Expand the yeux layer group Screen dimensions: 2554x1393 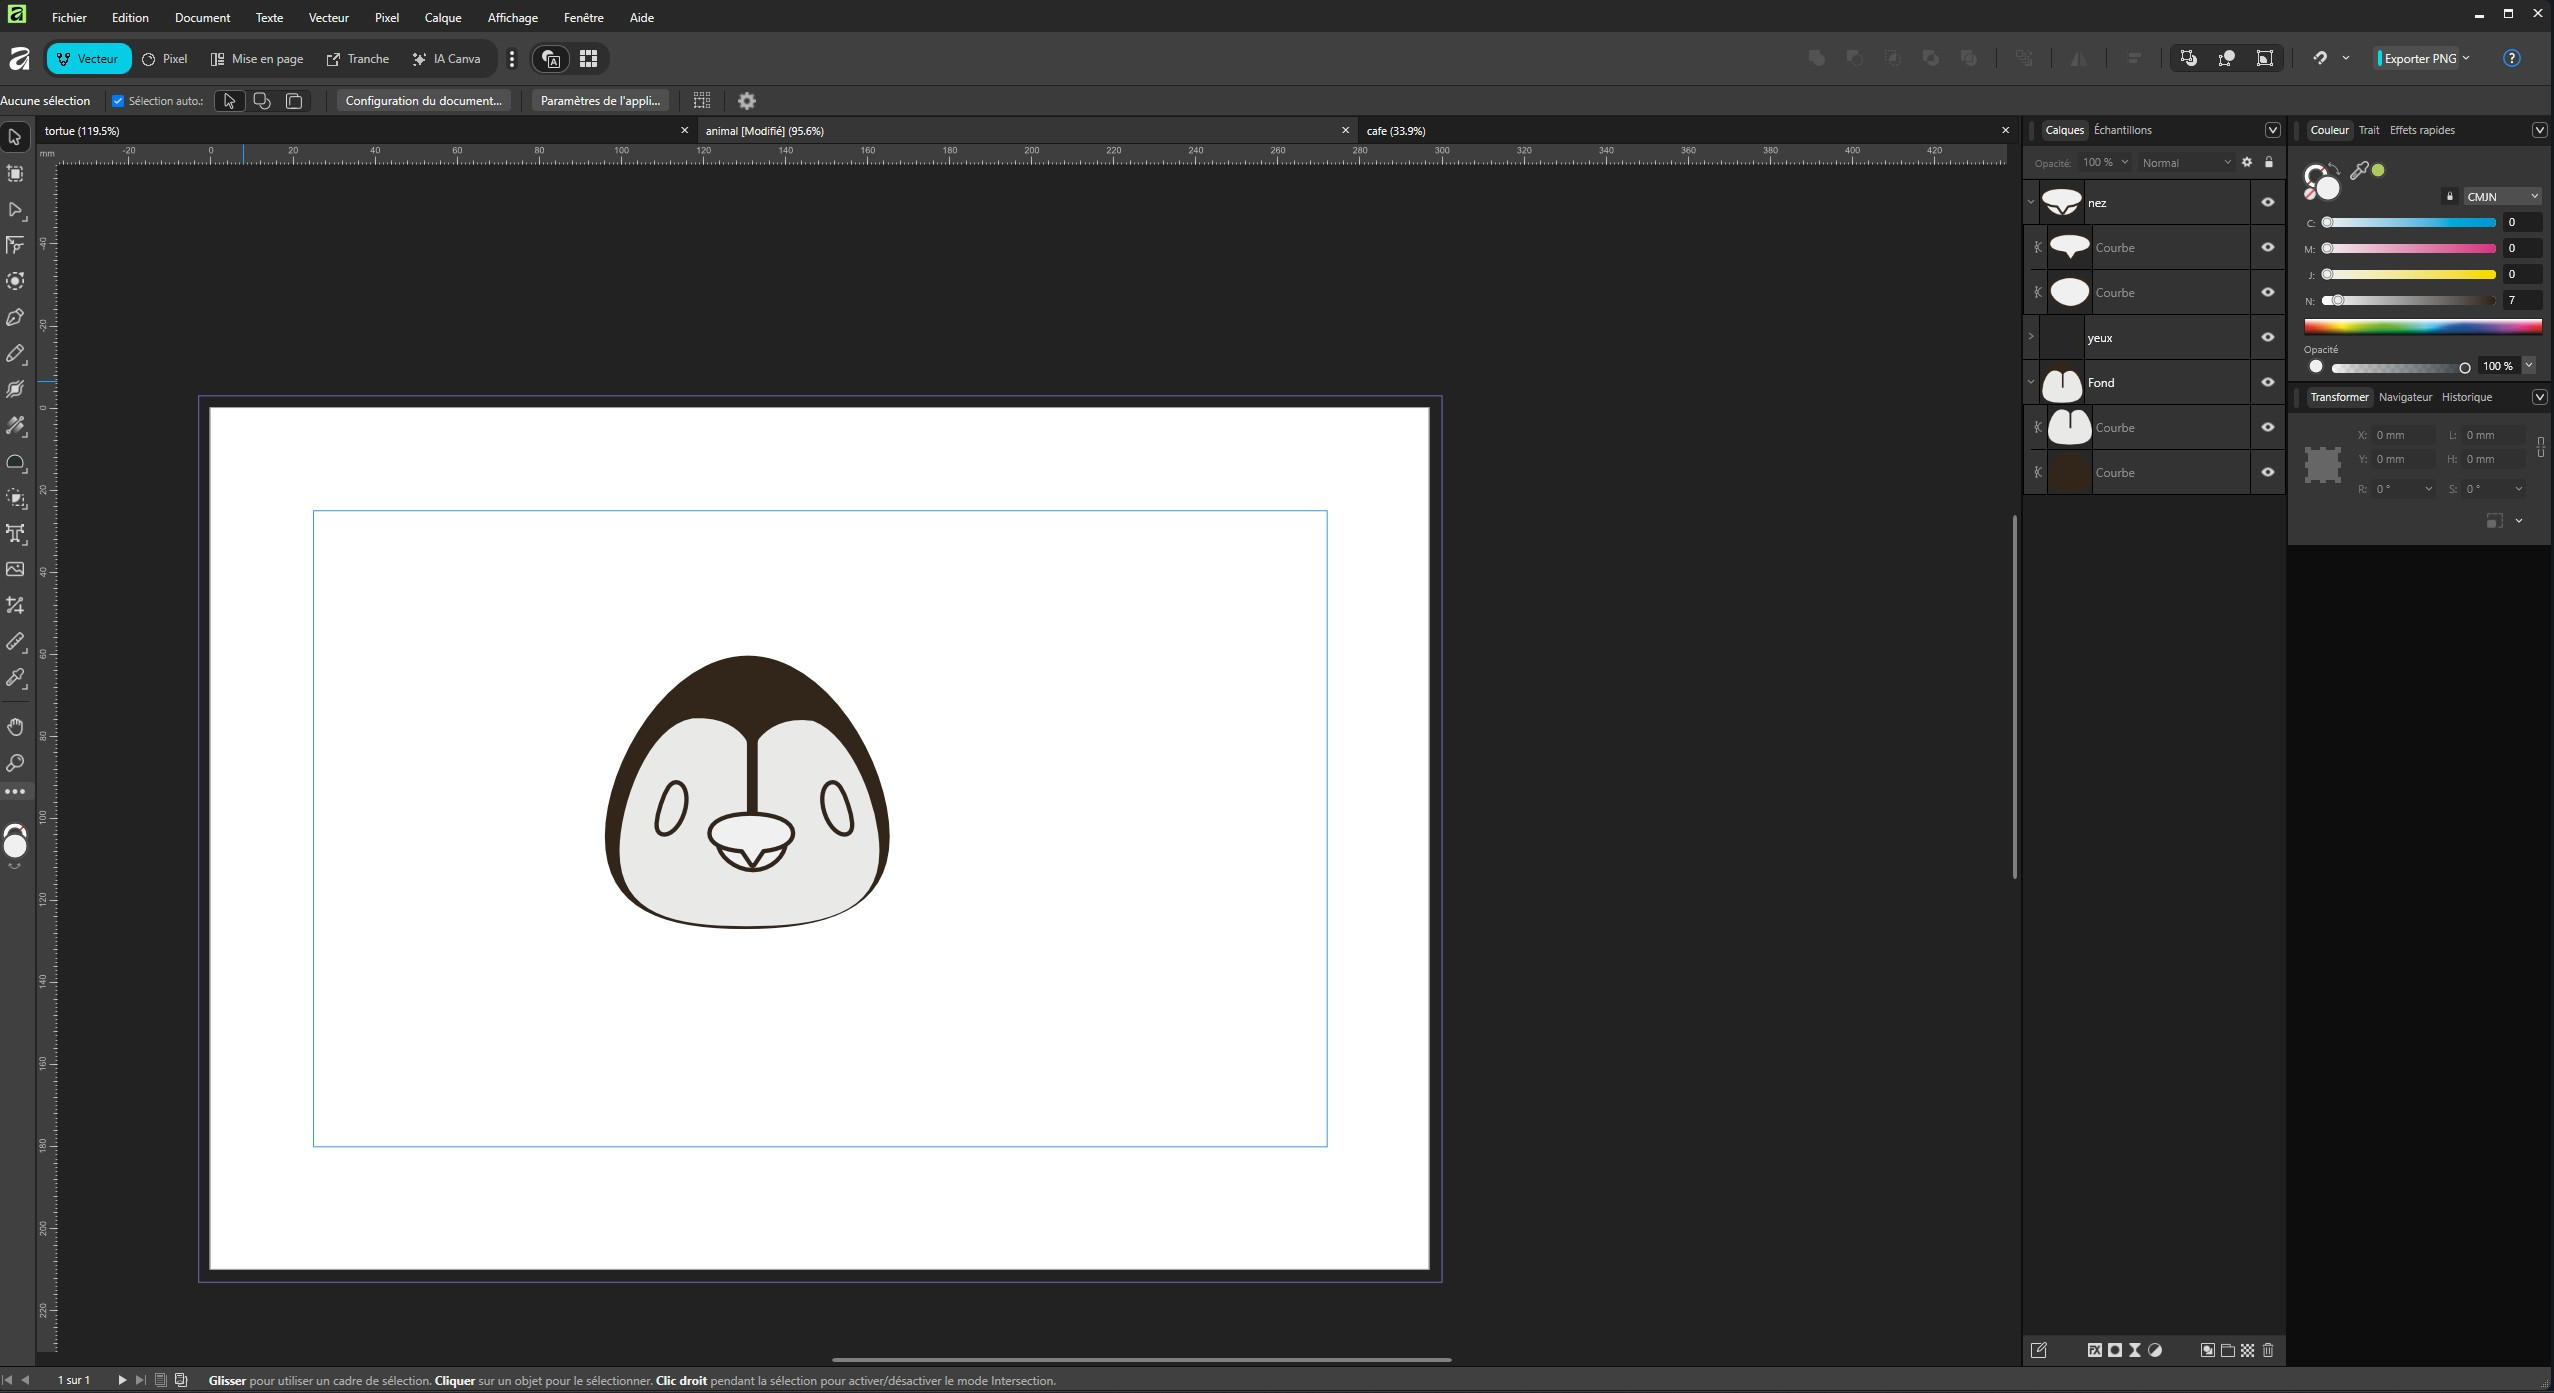[x=2031, y=337]
